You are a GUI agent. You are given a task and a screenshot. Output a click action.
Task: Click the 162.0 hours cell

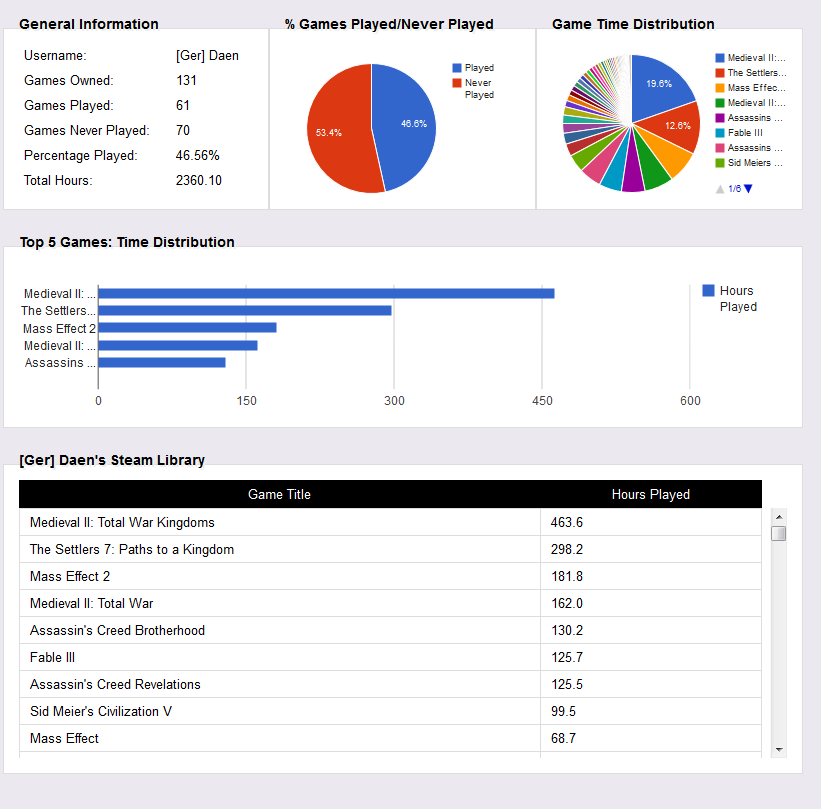pyautogui.click(x=651, y=603)
